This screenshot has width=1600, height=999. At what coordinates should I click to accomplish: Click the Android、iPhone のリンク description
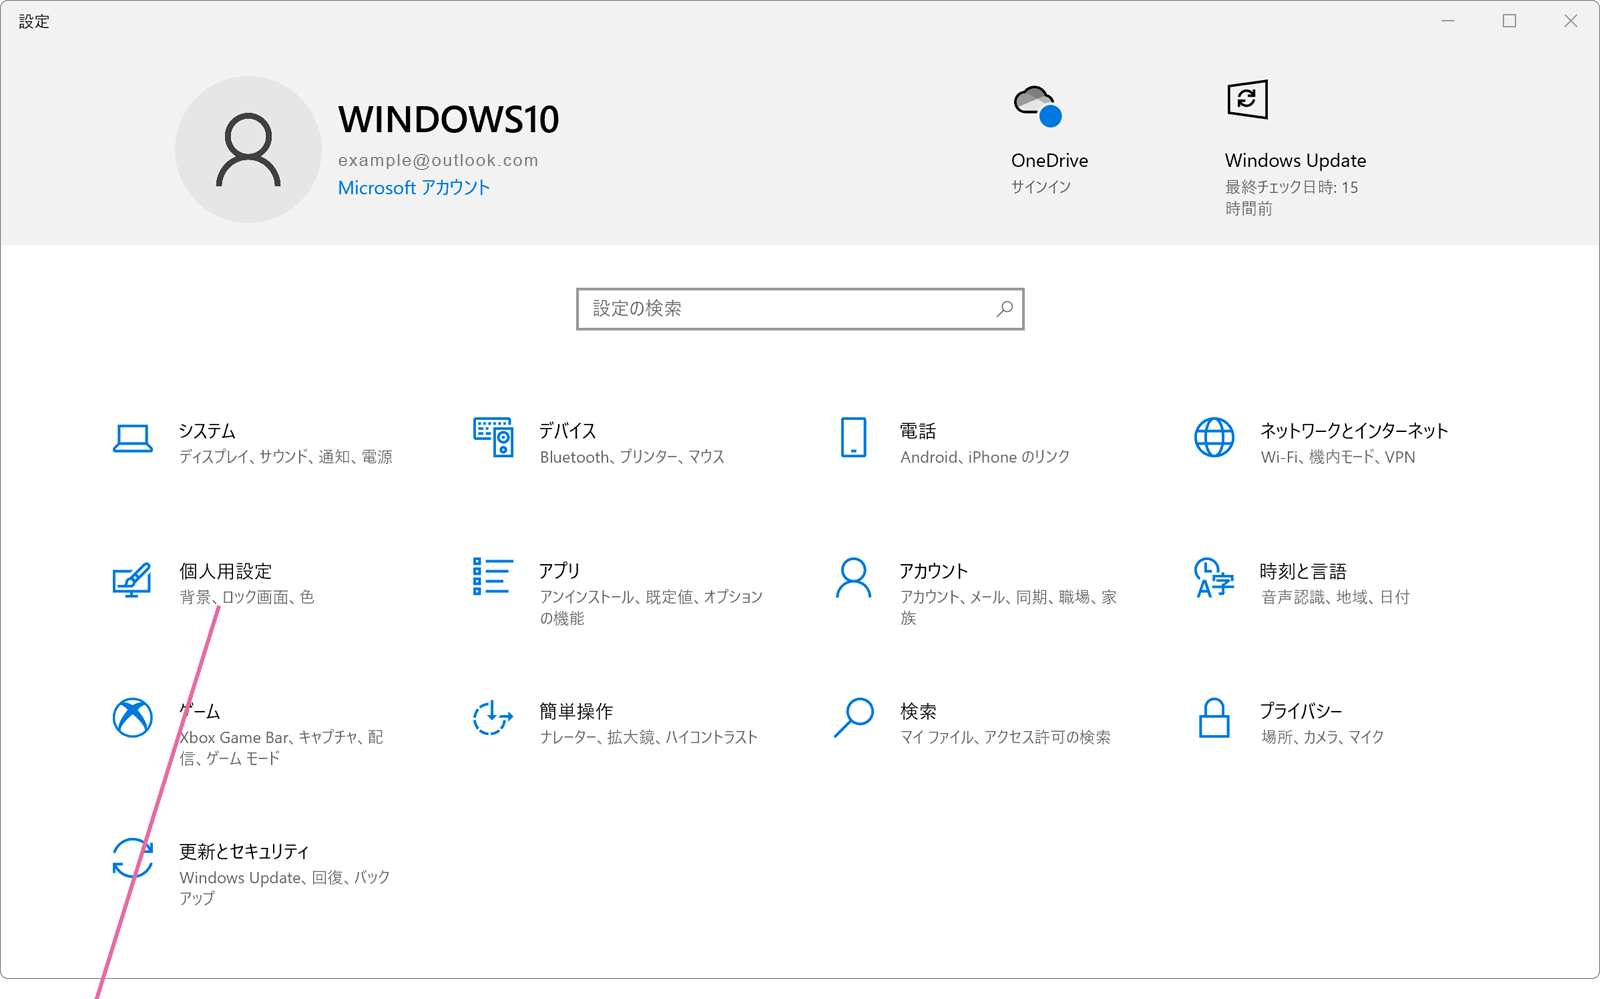tap(985, 457)
